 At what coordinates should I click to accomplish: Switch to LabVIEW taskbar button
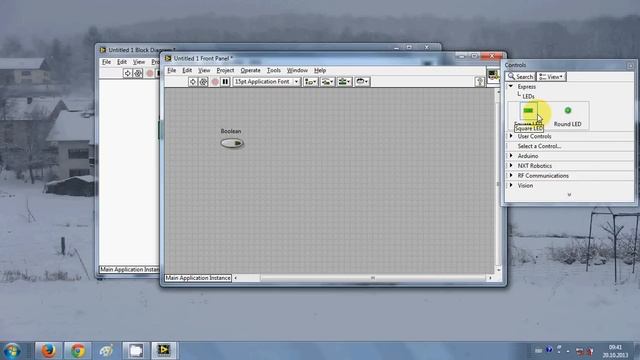164,350
